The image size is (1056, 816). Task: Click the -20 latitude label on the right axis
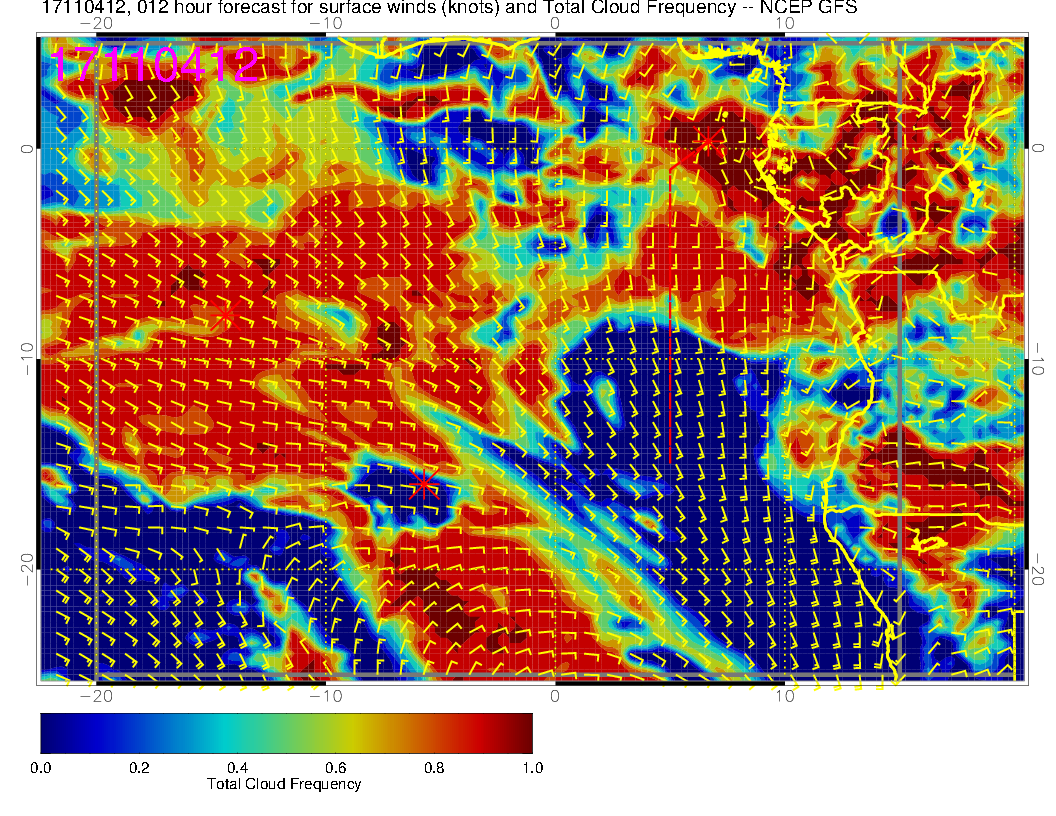click(x=1038, y=570)
